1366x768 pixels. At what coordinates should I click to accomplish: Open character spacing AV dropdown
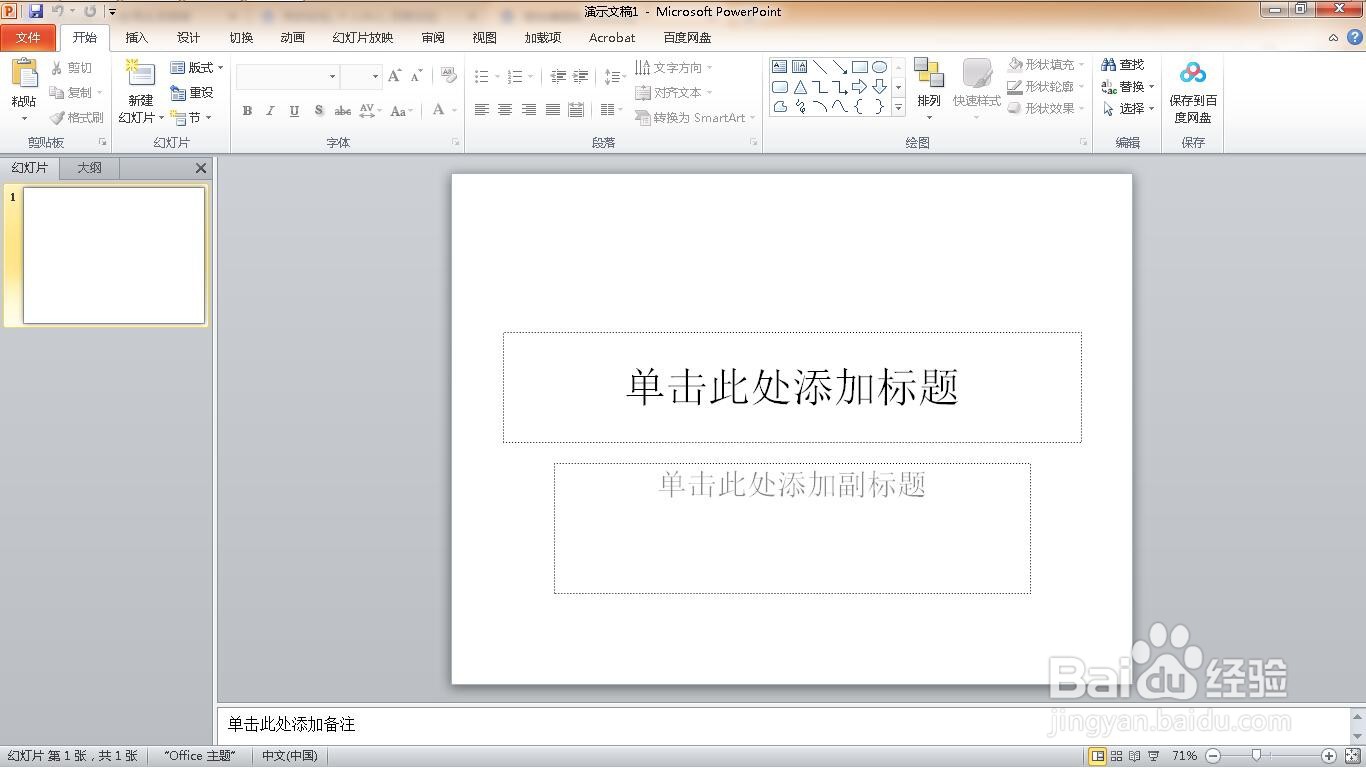(x=370, y=111)
